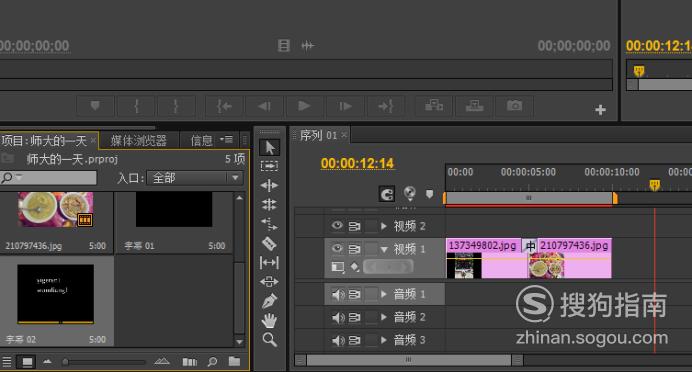The height and width of the screenshot is (372, 692).
Task: Step forward one frame in source monitor
Action: coord(345,106)
